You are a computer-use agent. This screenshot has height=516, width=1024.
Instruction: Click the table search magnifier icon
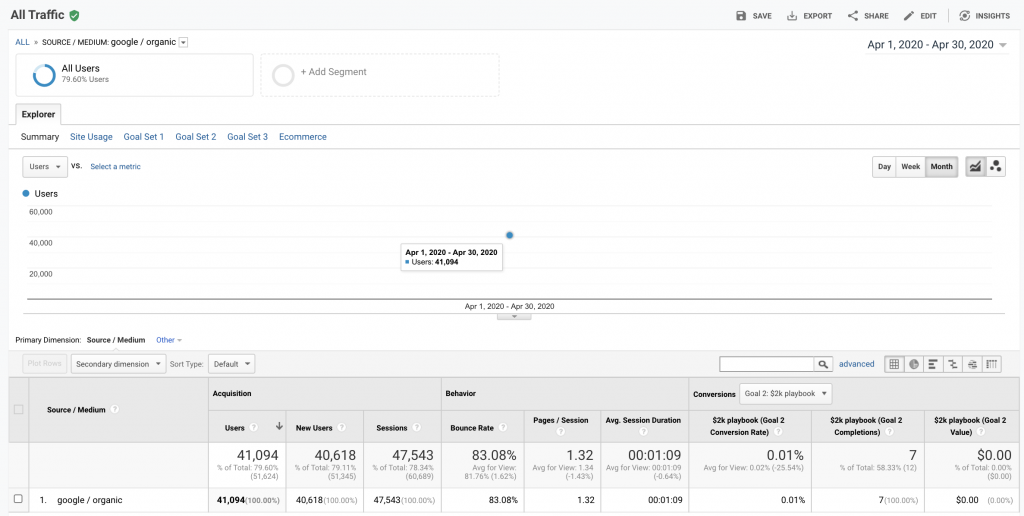(823, 364)
